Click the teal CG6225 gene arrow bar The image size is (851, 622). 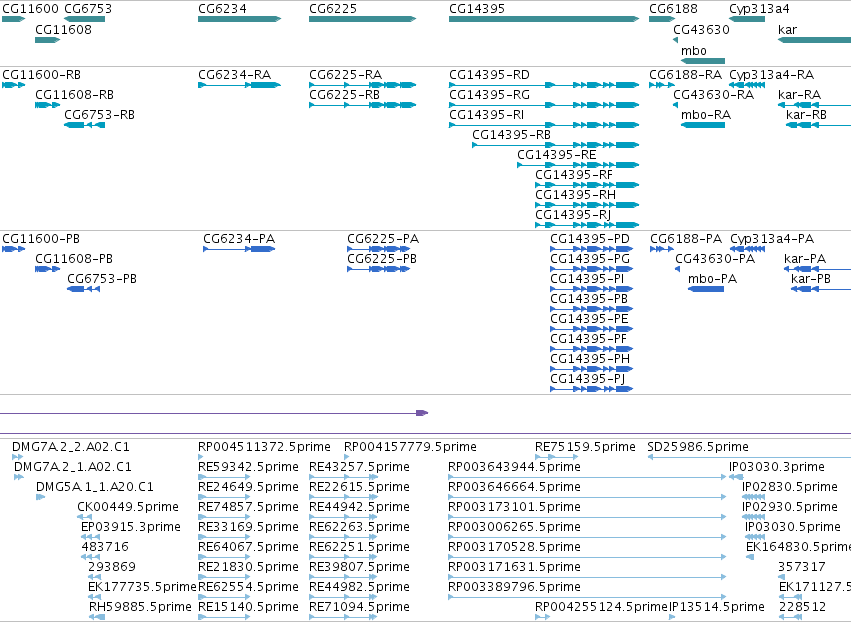coord(363,19)
